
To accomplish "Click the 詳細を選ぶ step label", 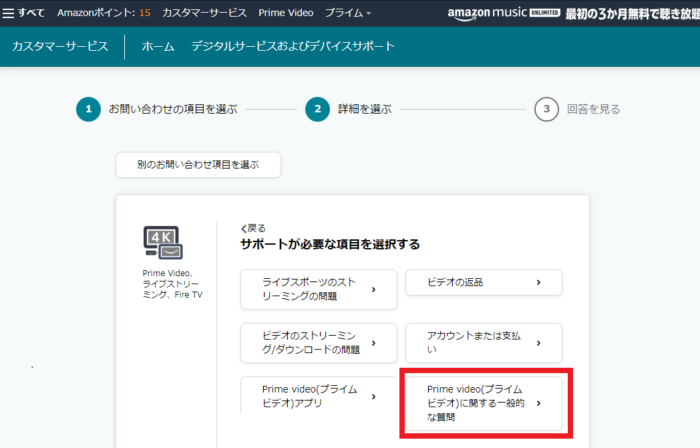I will click(365, 109).
